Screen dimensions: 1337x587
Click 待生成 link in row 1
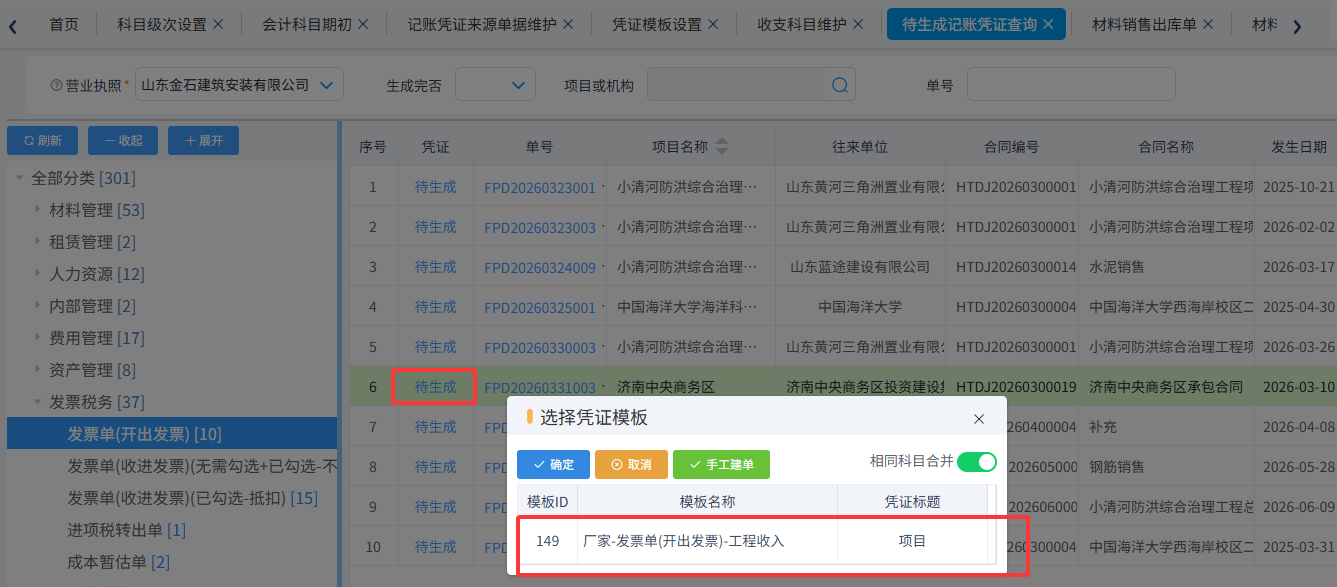(435, 187)
